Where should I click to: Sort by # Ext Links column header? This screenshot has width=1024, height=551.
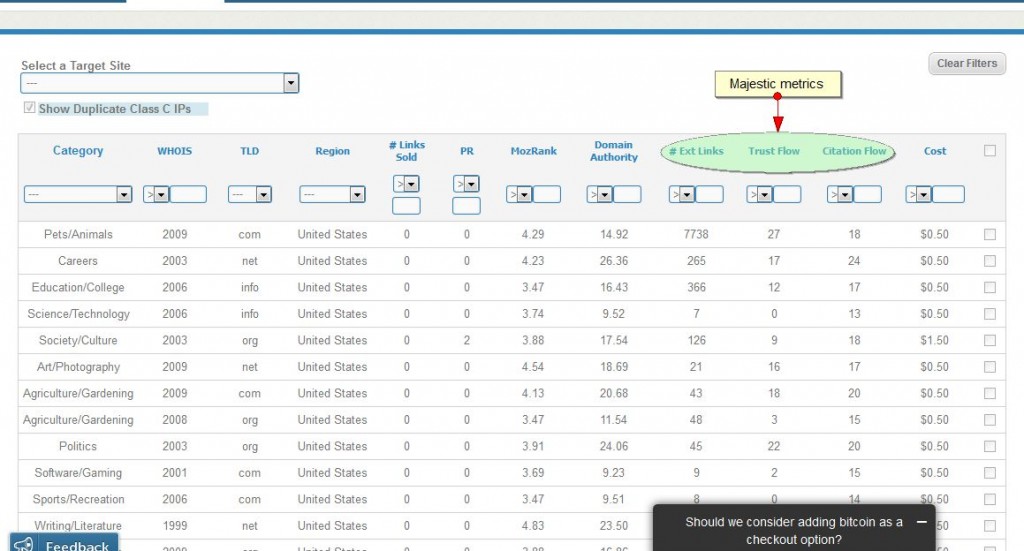[696, 151]
